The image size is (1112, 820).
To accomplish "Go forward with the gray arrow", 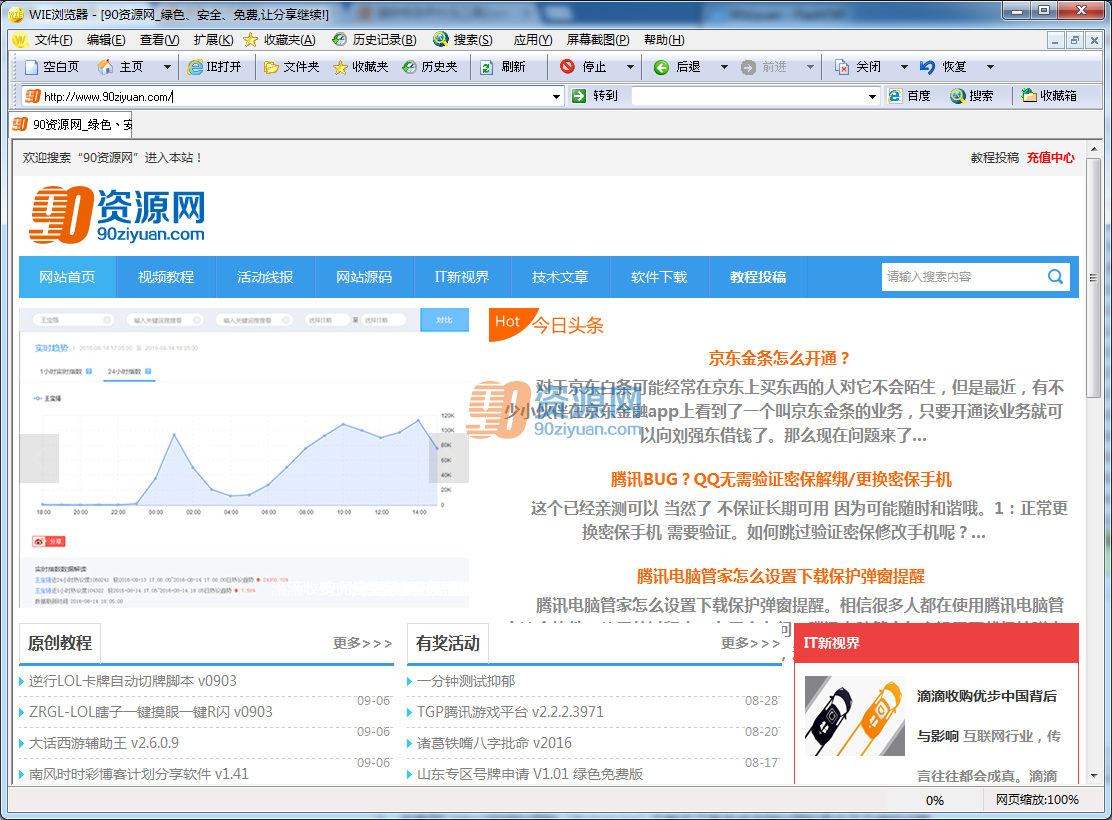I will tap(748, 67).
